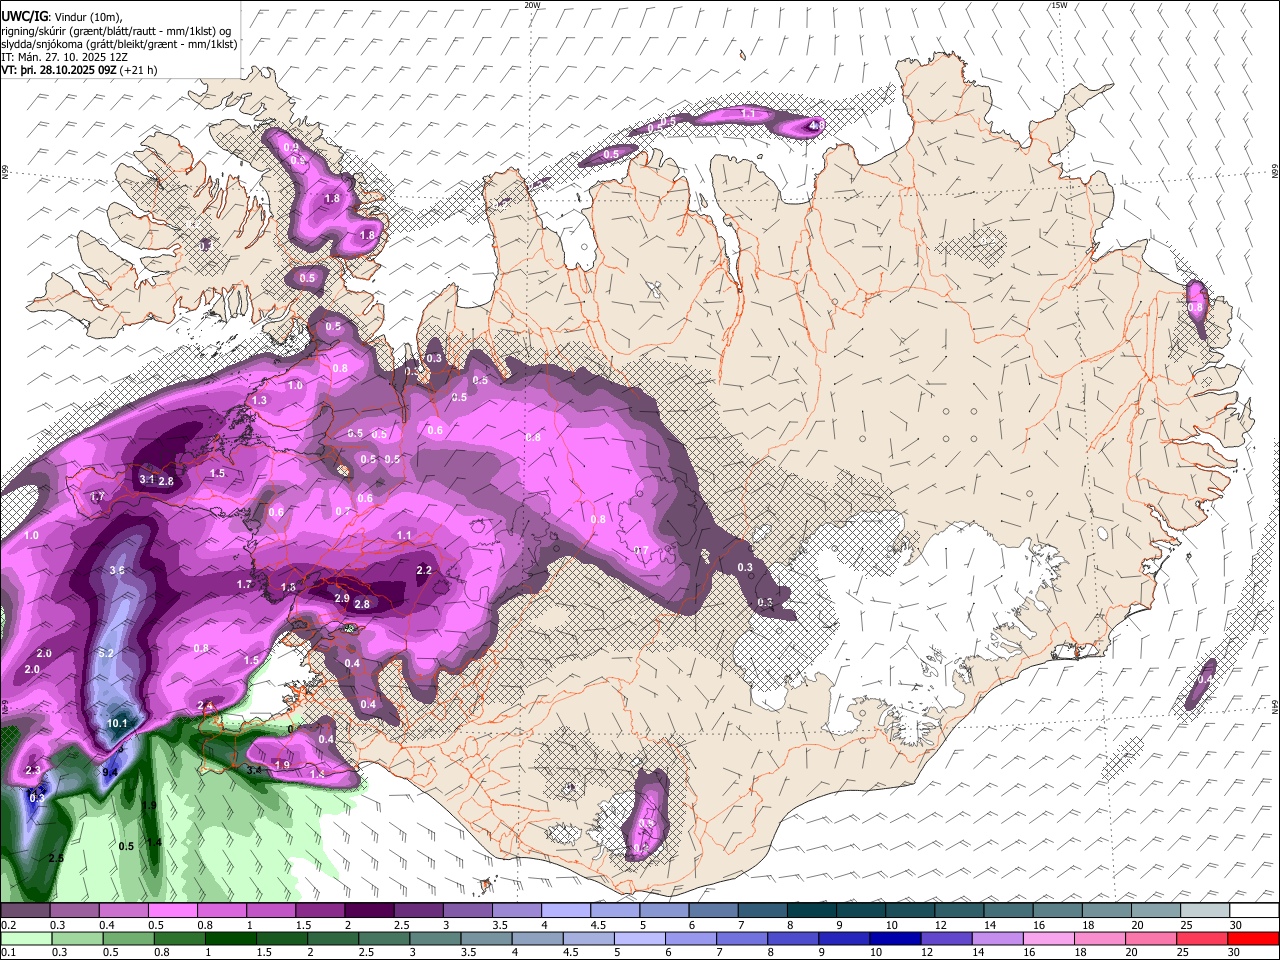Click the "2.2" value on the map
This screenshot has width=1280, height=960.
click(424, 570)
